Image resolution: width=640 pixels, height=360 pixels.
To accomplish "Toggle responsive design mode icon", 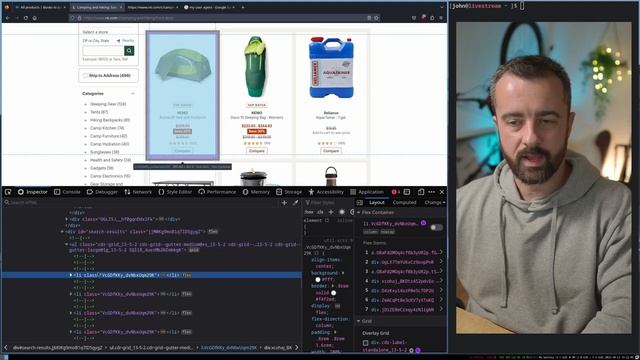I will (x=421, y=192).
